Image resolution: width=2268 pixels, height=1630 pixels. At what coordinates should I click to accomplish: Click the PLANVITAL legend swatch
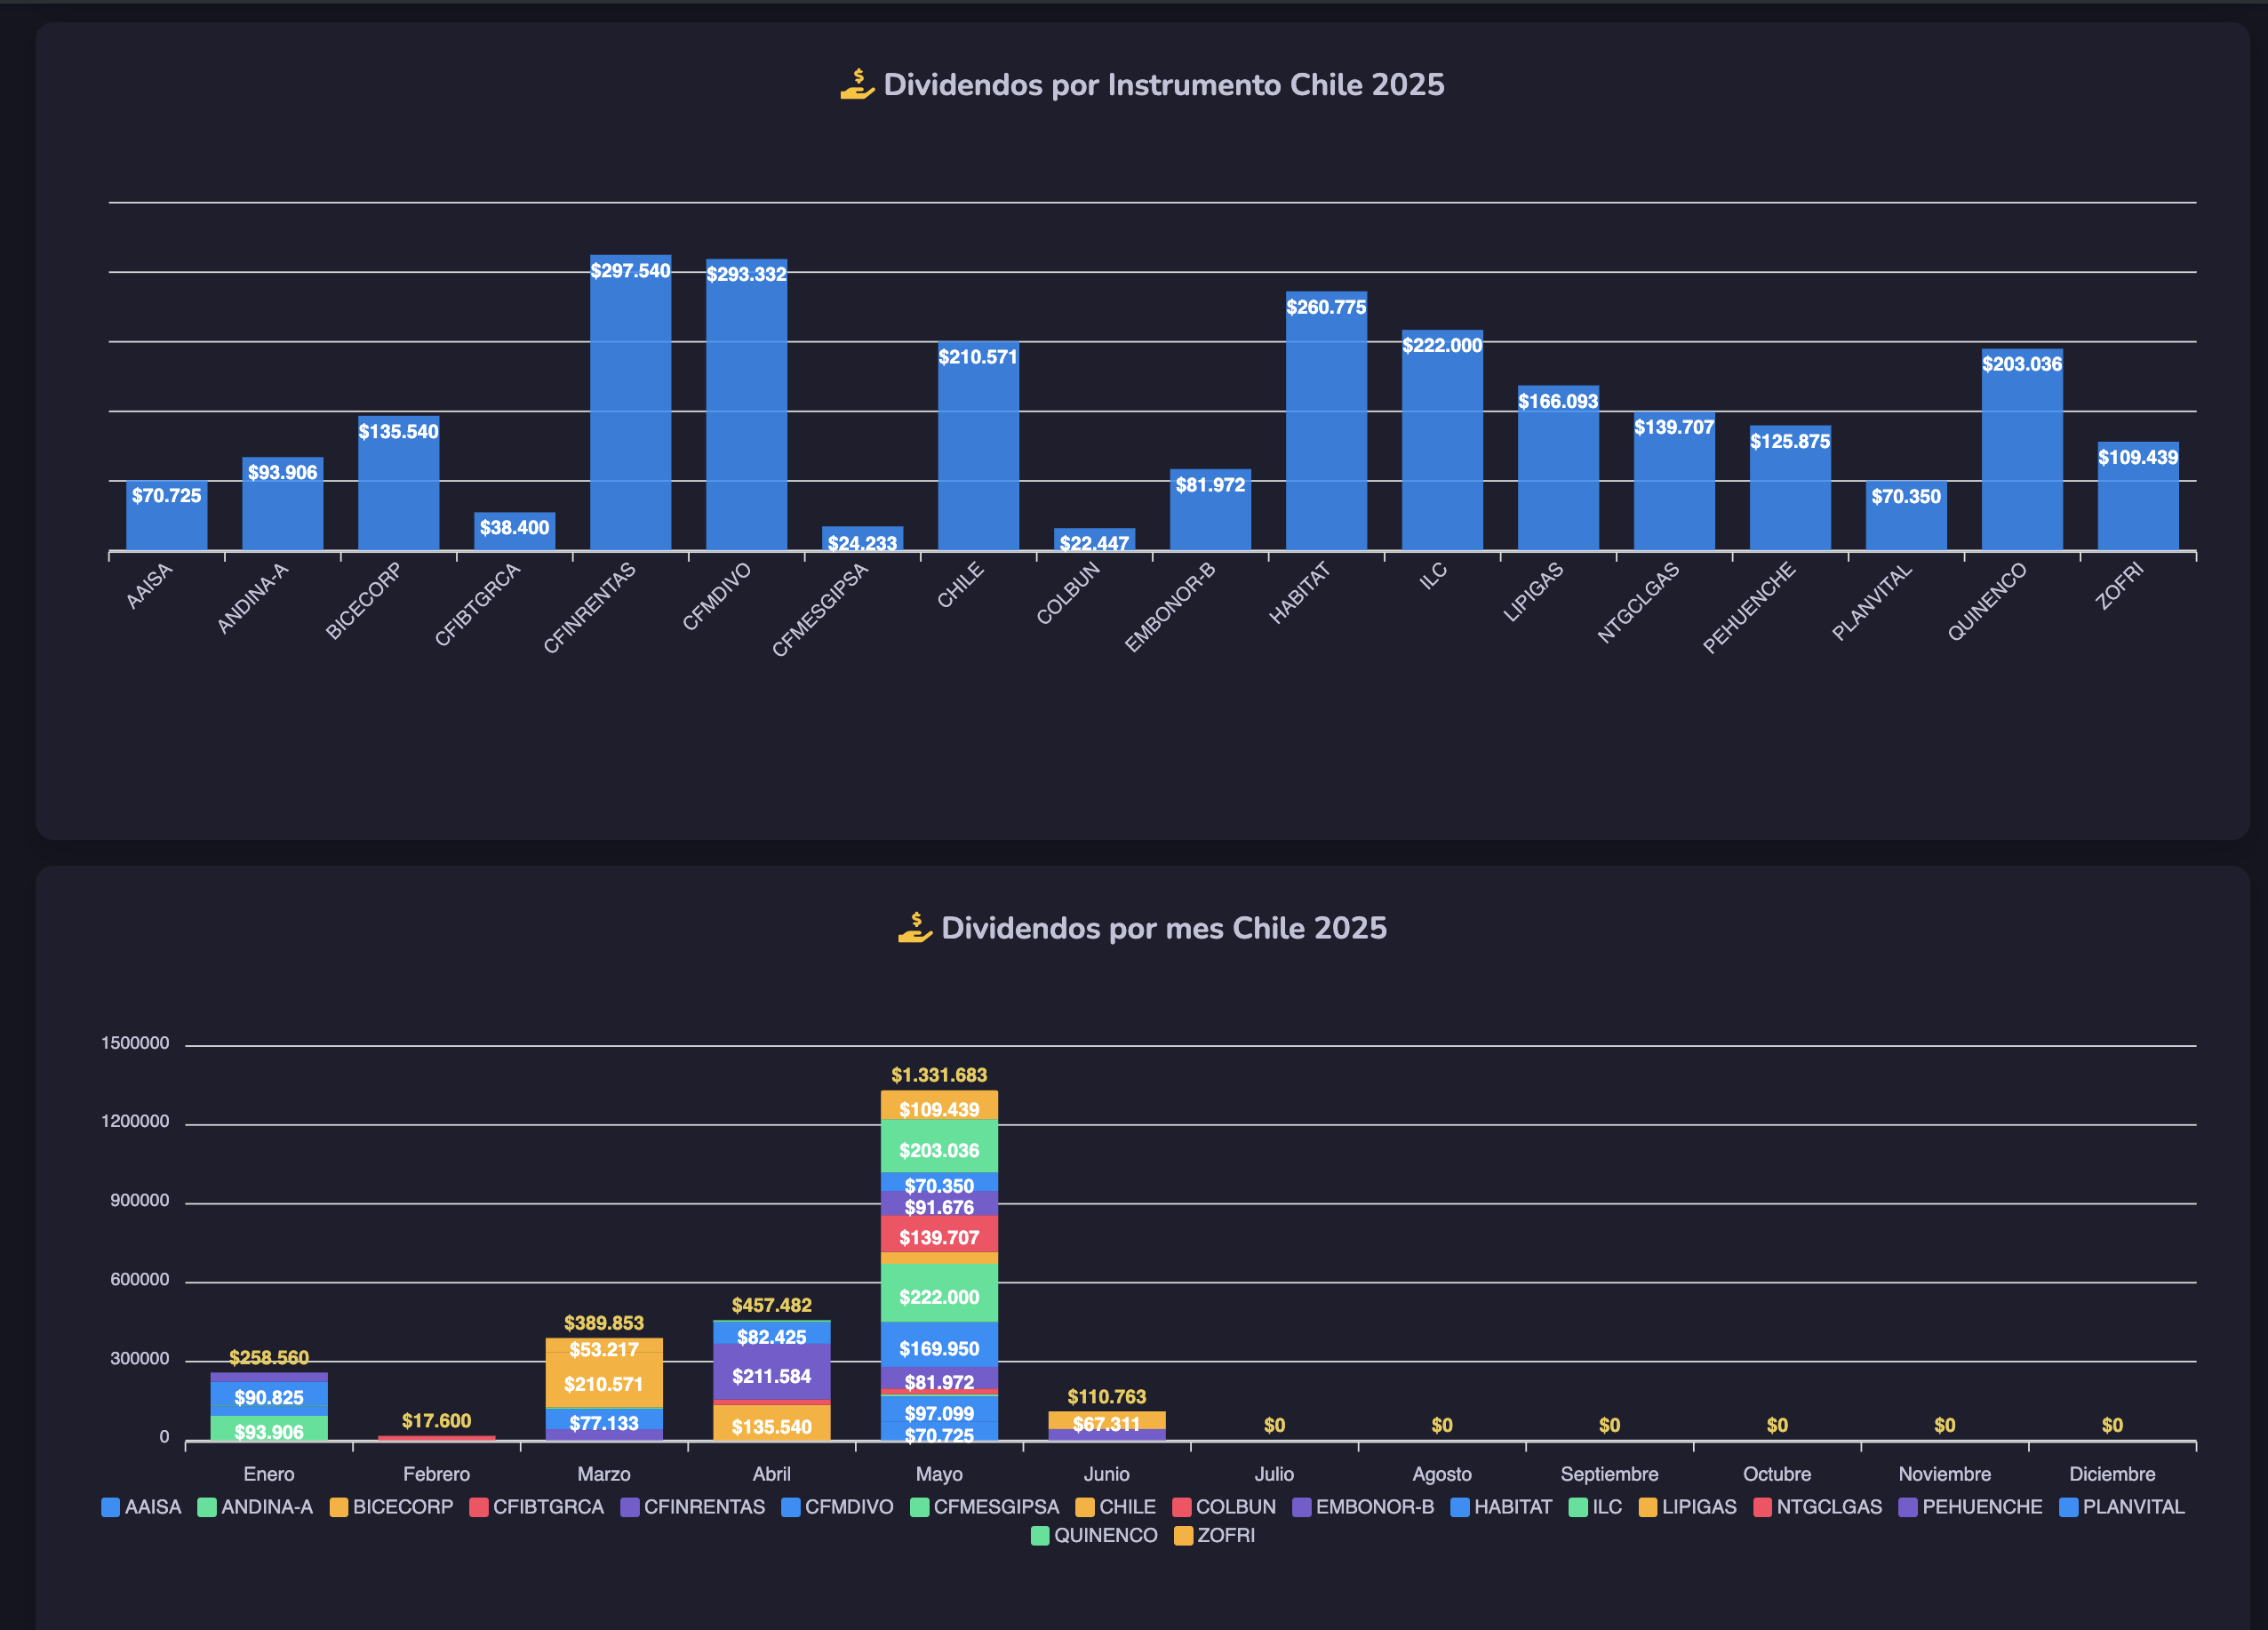[x=2069, y=1507]
